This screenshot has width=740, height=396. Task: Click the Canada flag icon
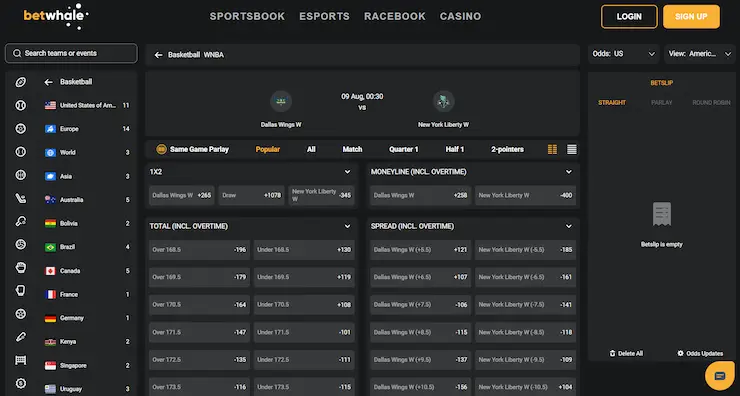[50, 271]
